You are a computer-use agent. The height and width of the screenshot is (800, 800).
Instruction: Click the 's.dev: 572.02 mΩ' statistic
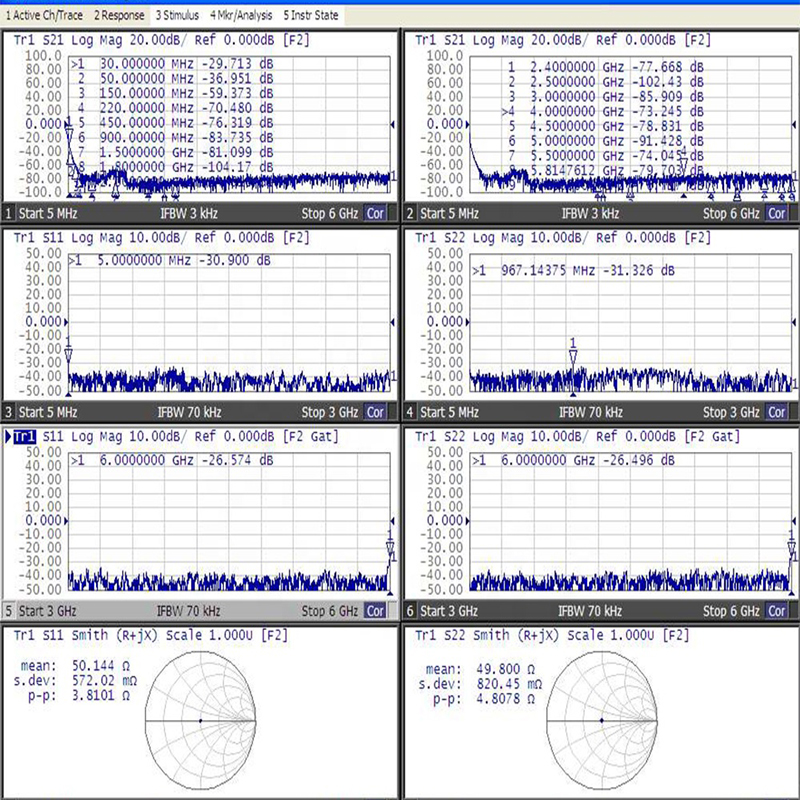pos(75,681)
